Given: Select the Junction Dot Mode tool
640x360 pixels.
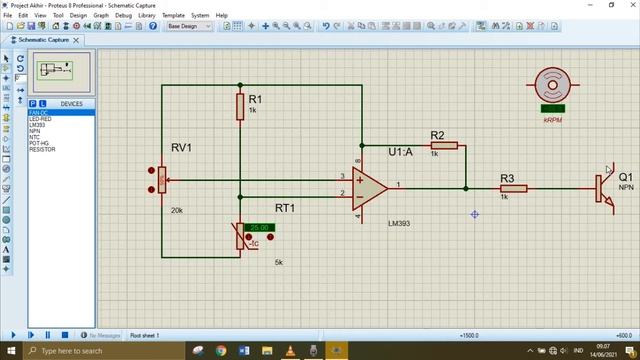Looking at the screenshot, I should (x=6, y=78).
